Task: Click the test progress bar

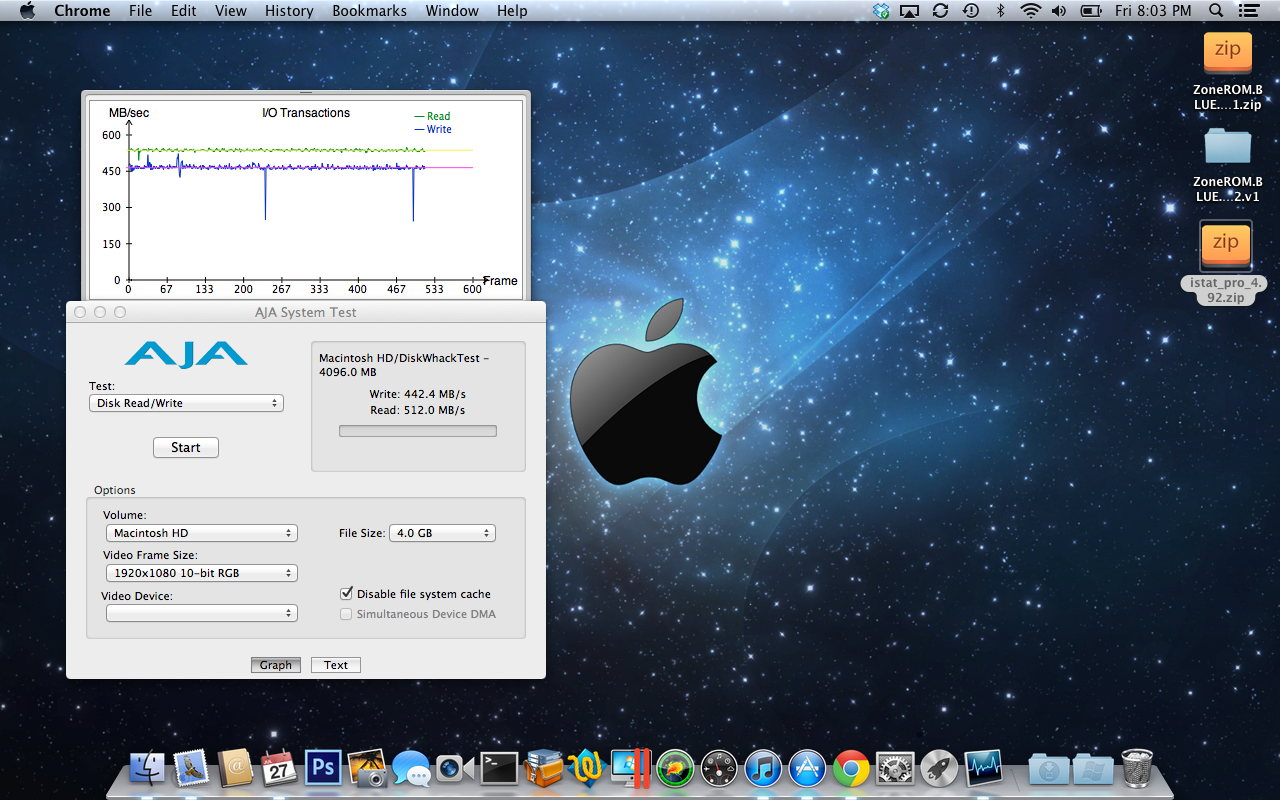Action: click(x=418, y=431)
